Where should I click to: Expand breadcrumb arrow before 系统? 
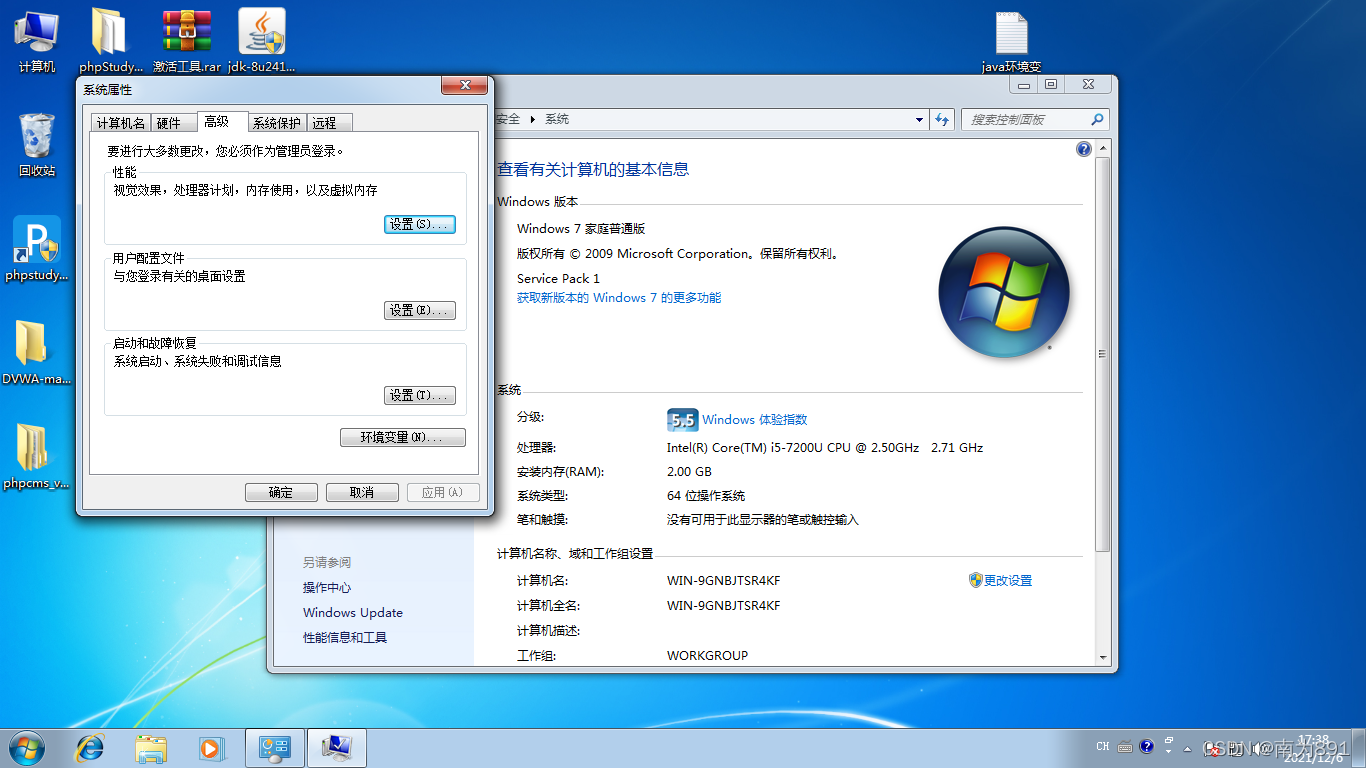533,119
